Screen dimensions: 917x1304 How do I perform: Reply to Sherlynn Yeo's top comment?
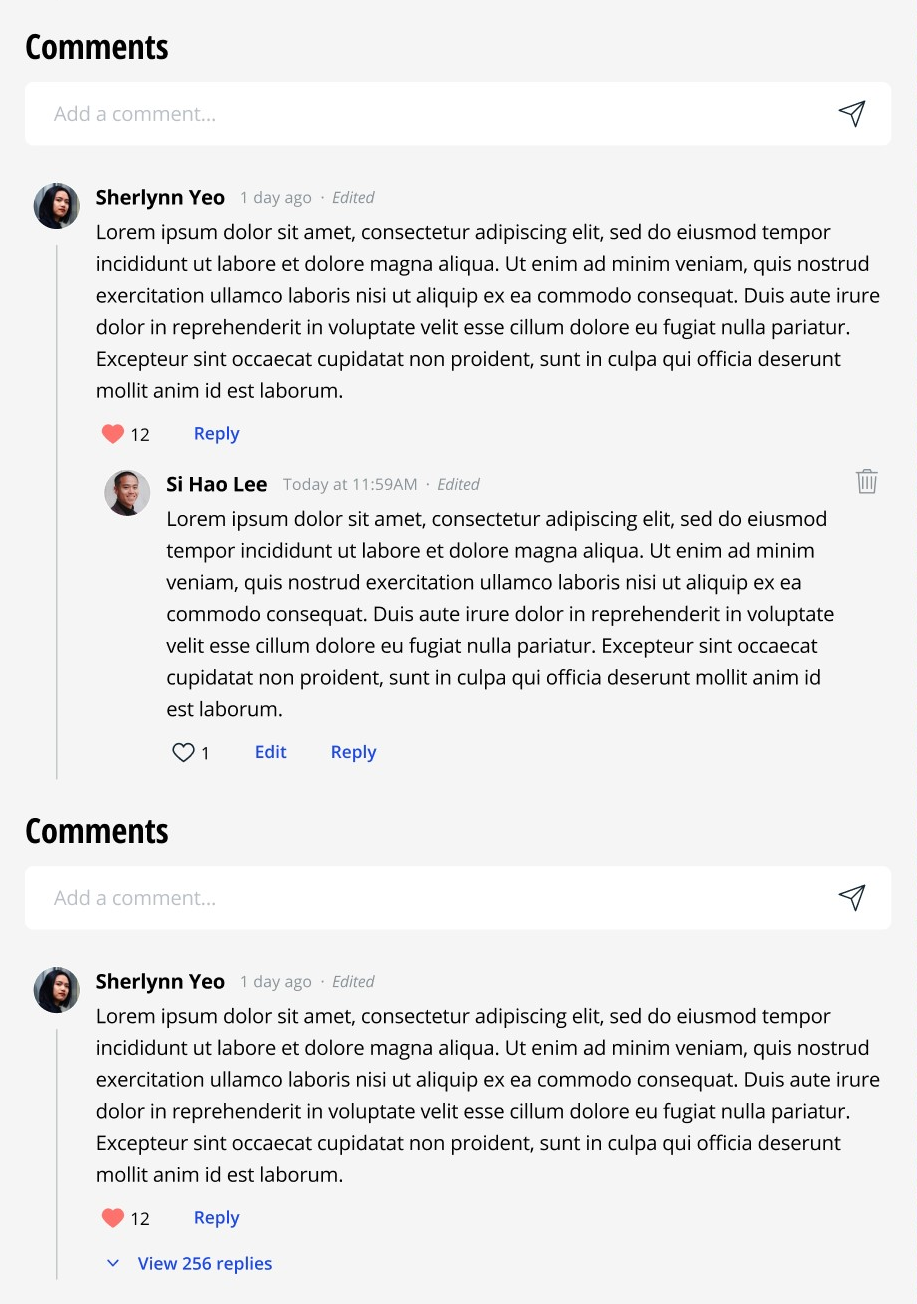pos(216,434)
